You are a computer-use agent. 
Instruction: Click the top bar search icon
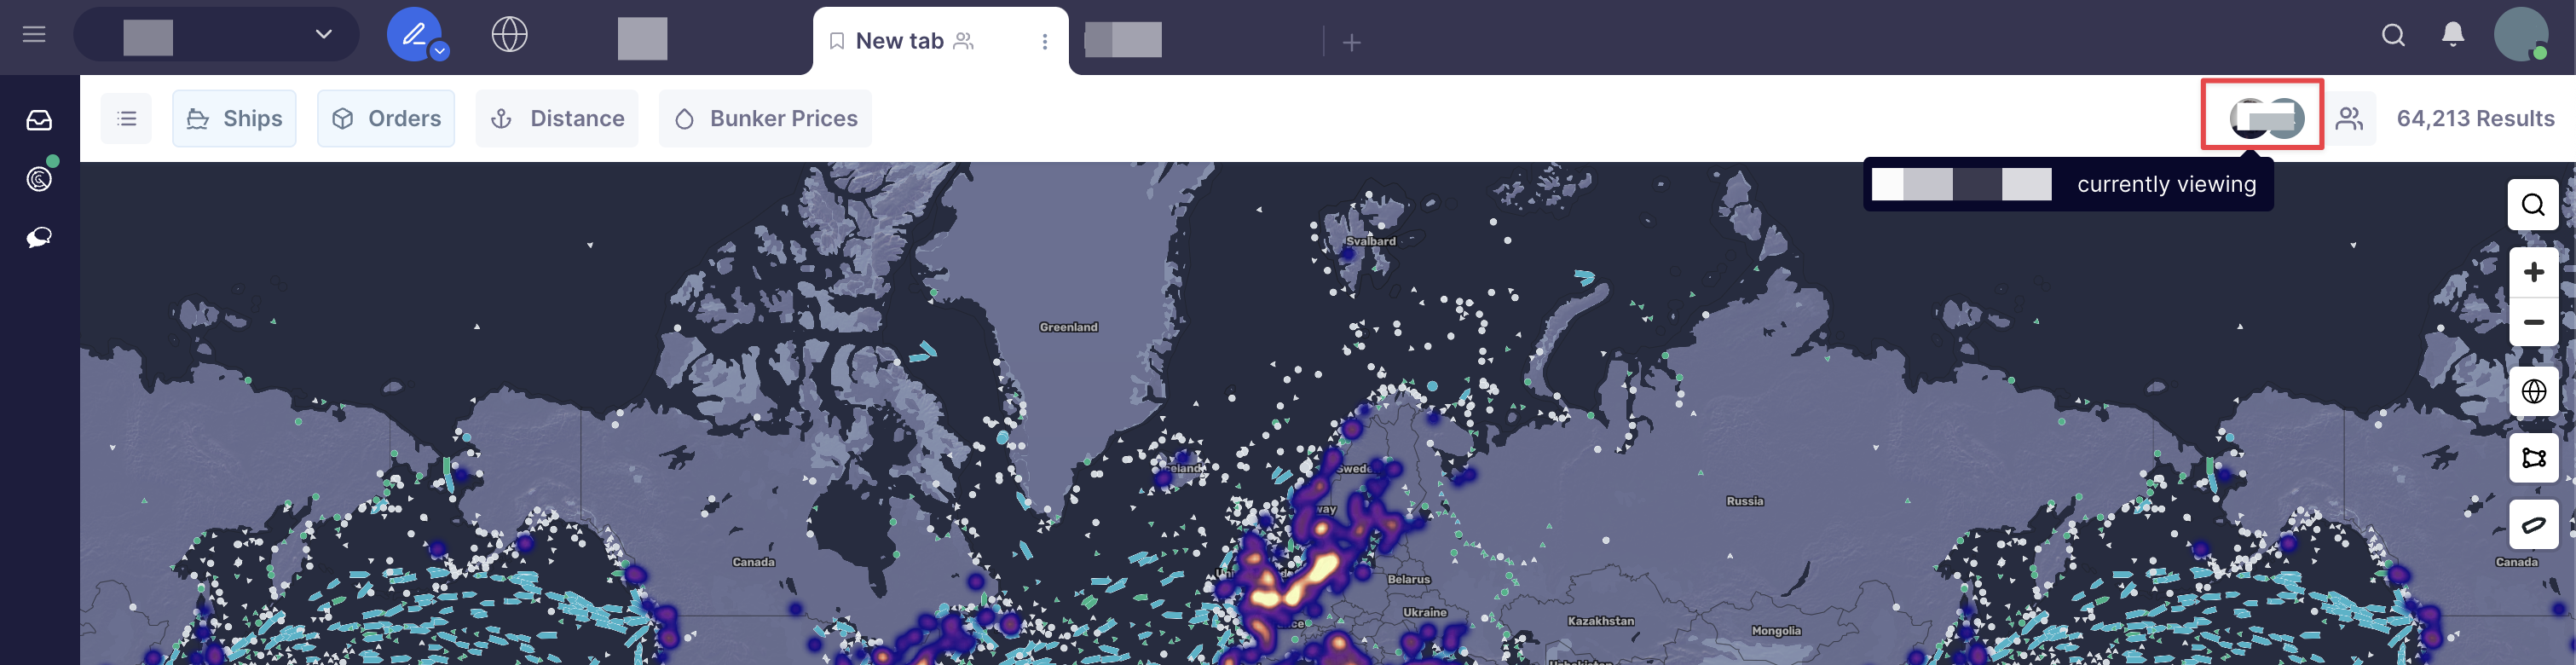click(2392, 35)
